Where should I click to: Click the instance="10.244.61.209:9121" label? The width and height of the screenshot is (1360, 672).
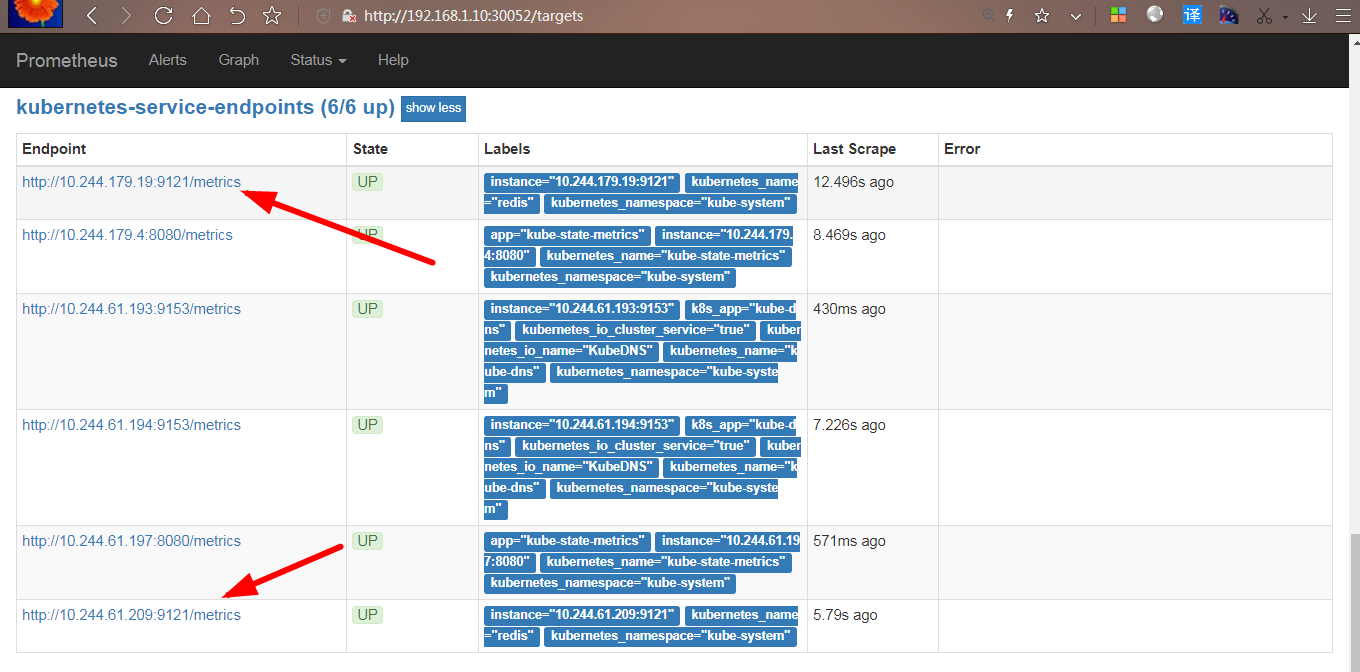582,615
